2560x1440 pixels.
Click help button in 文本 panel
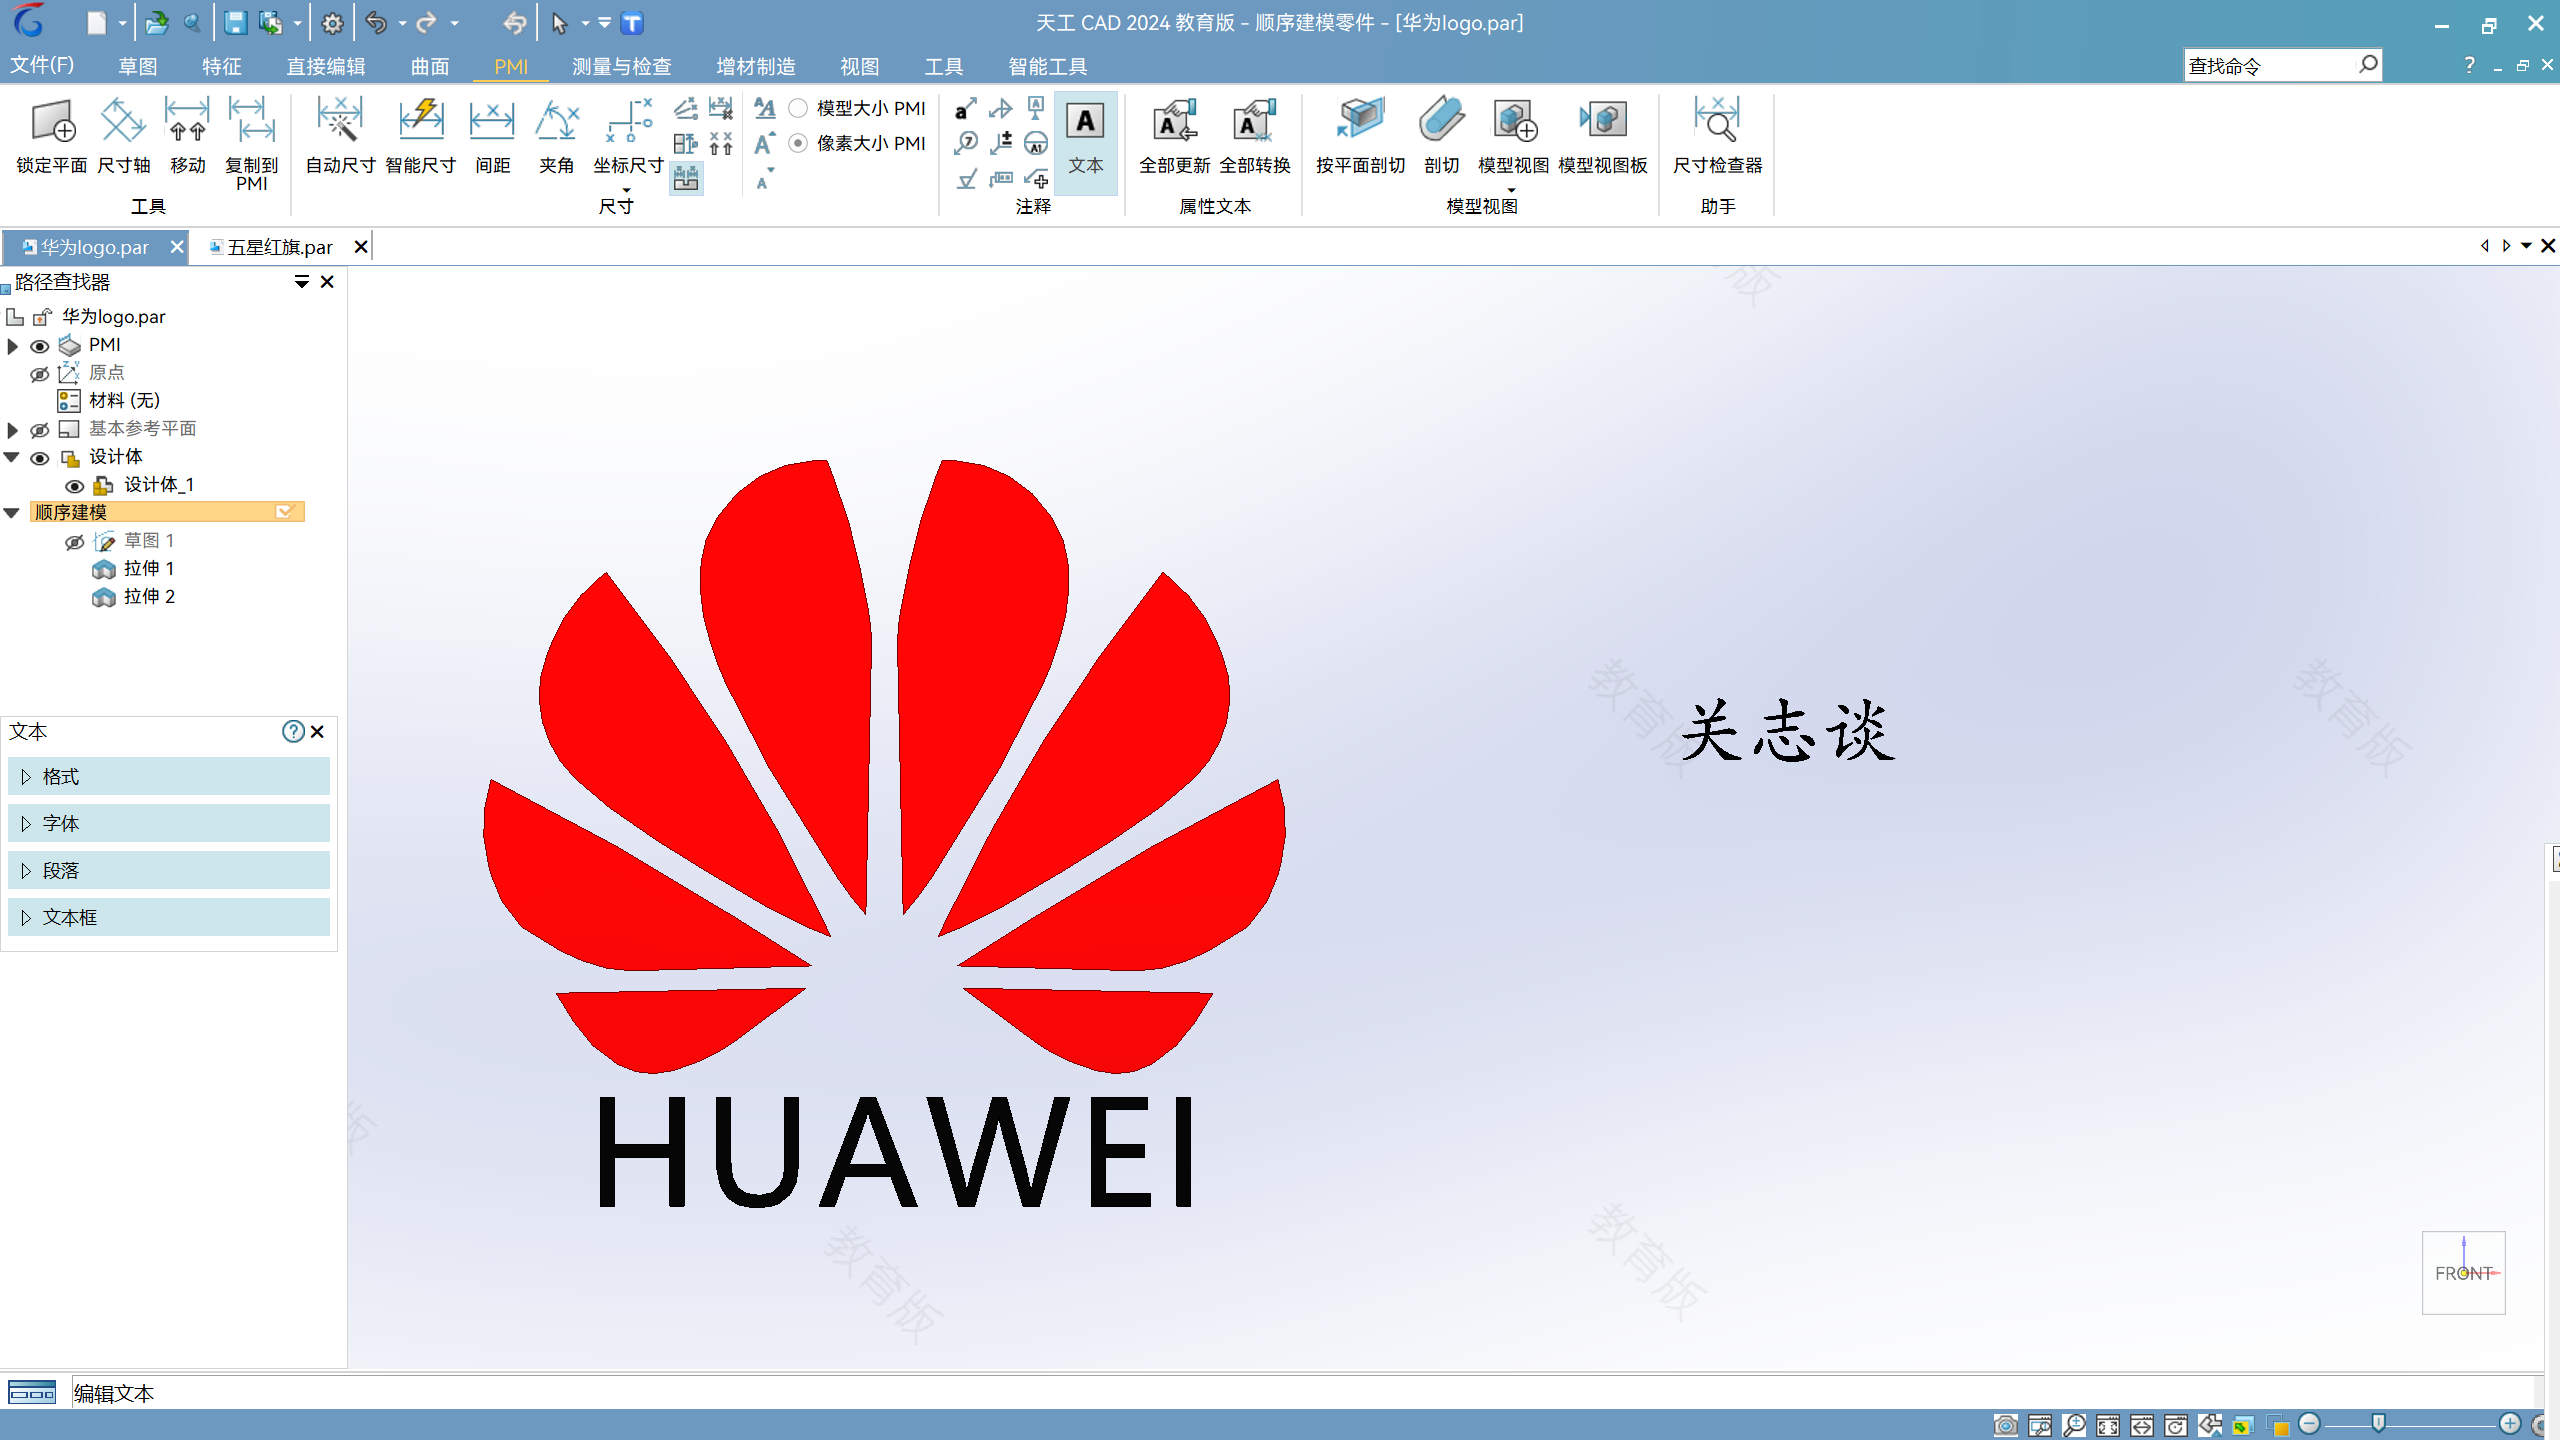coord(293,731)
